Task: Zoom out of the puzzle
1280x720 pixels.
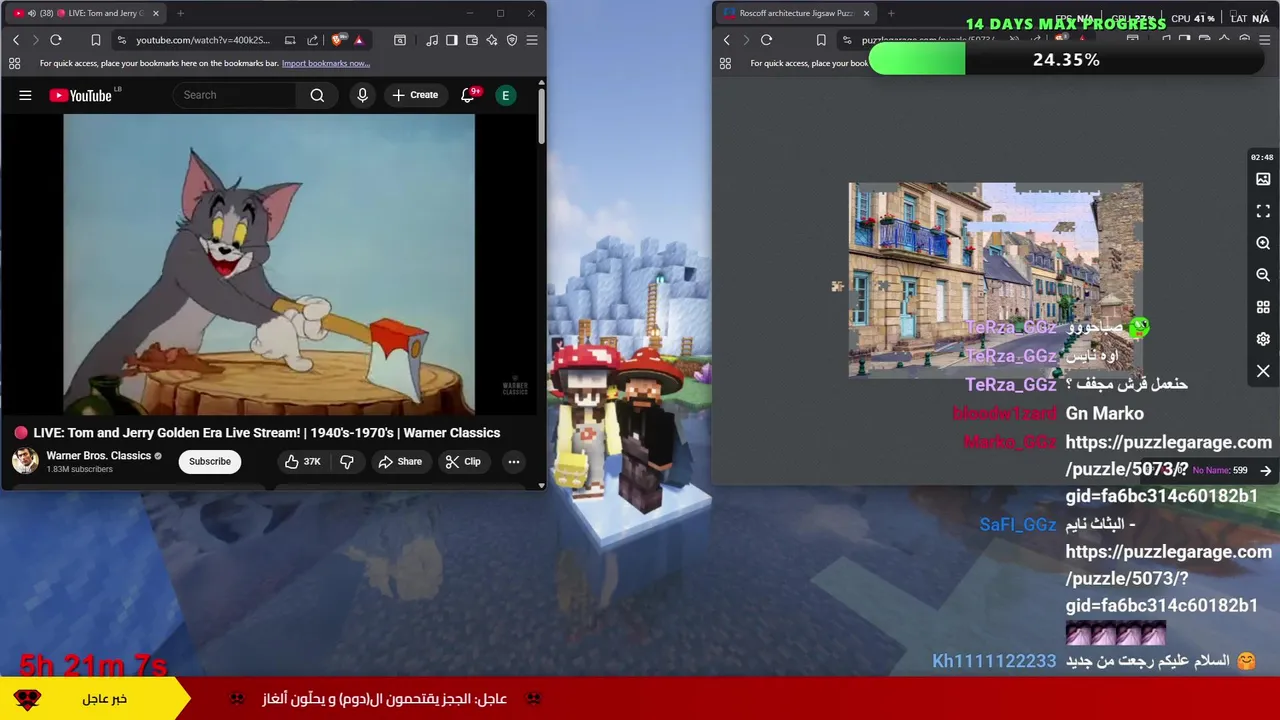Action: (x=1263, y=275)
